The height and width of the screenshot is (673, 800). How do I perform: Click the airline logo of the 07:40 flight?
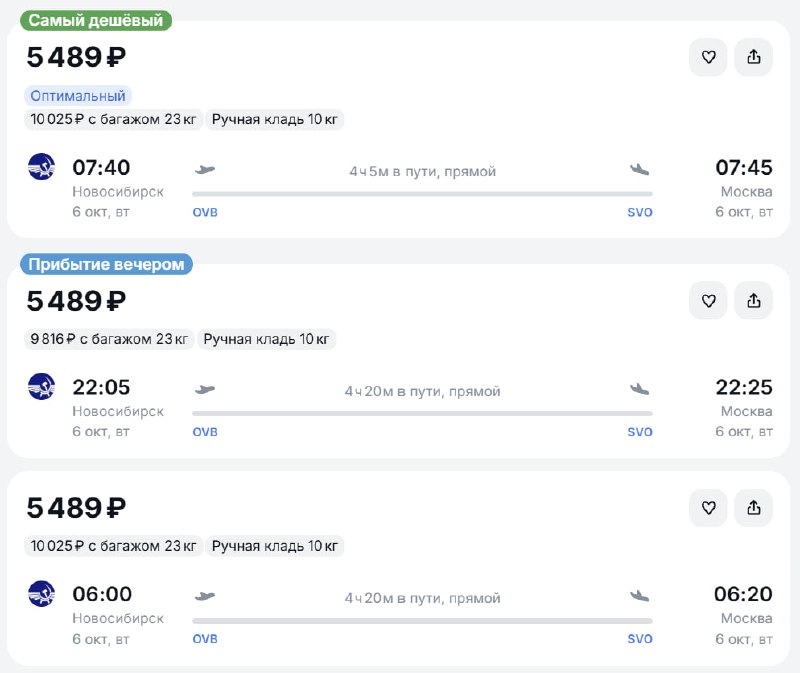(x=41, y=167)
